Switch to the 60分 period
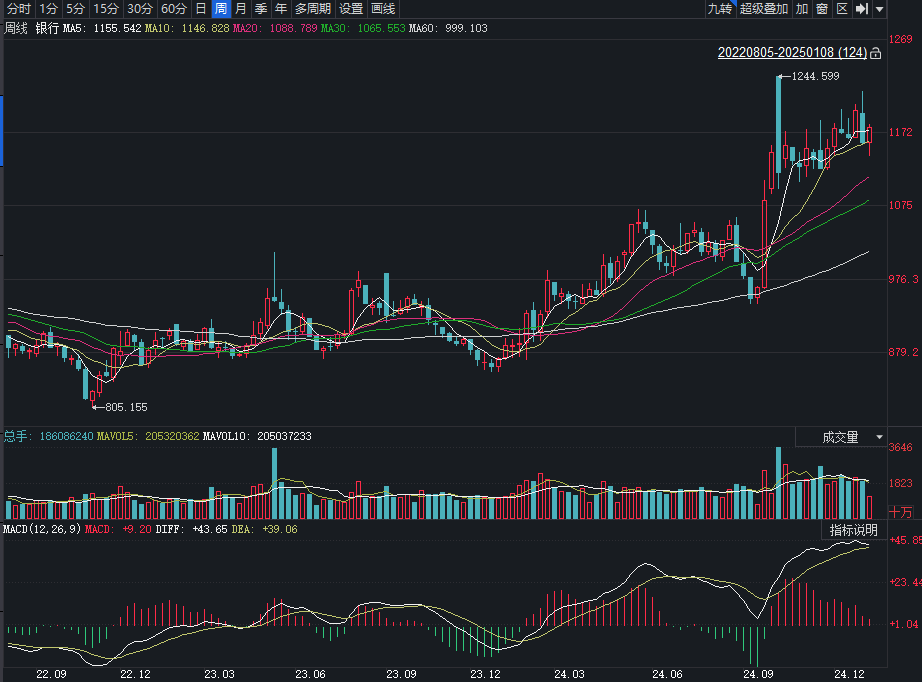Screen dimensions: 922x682 [x=173, y=9]
